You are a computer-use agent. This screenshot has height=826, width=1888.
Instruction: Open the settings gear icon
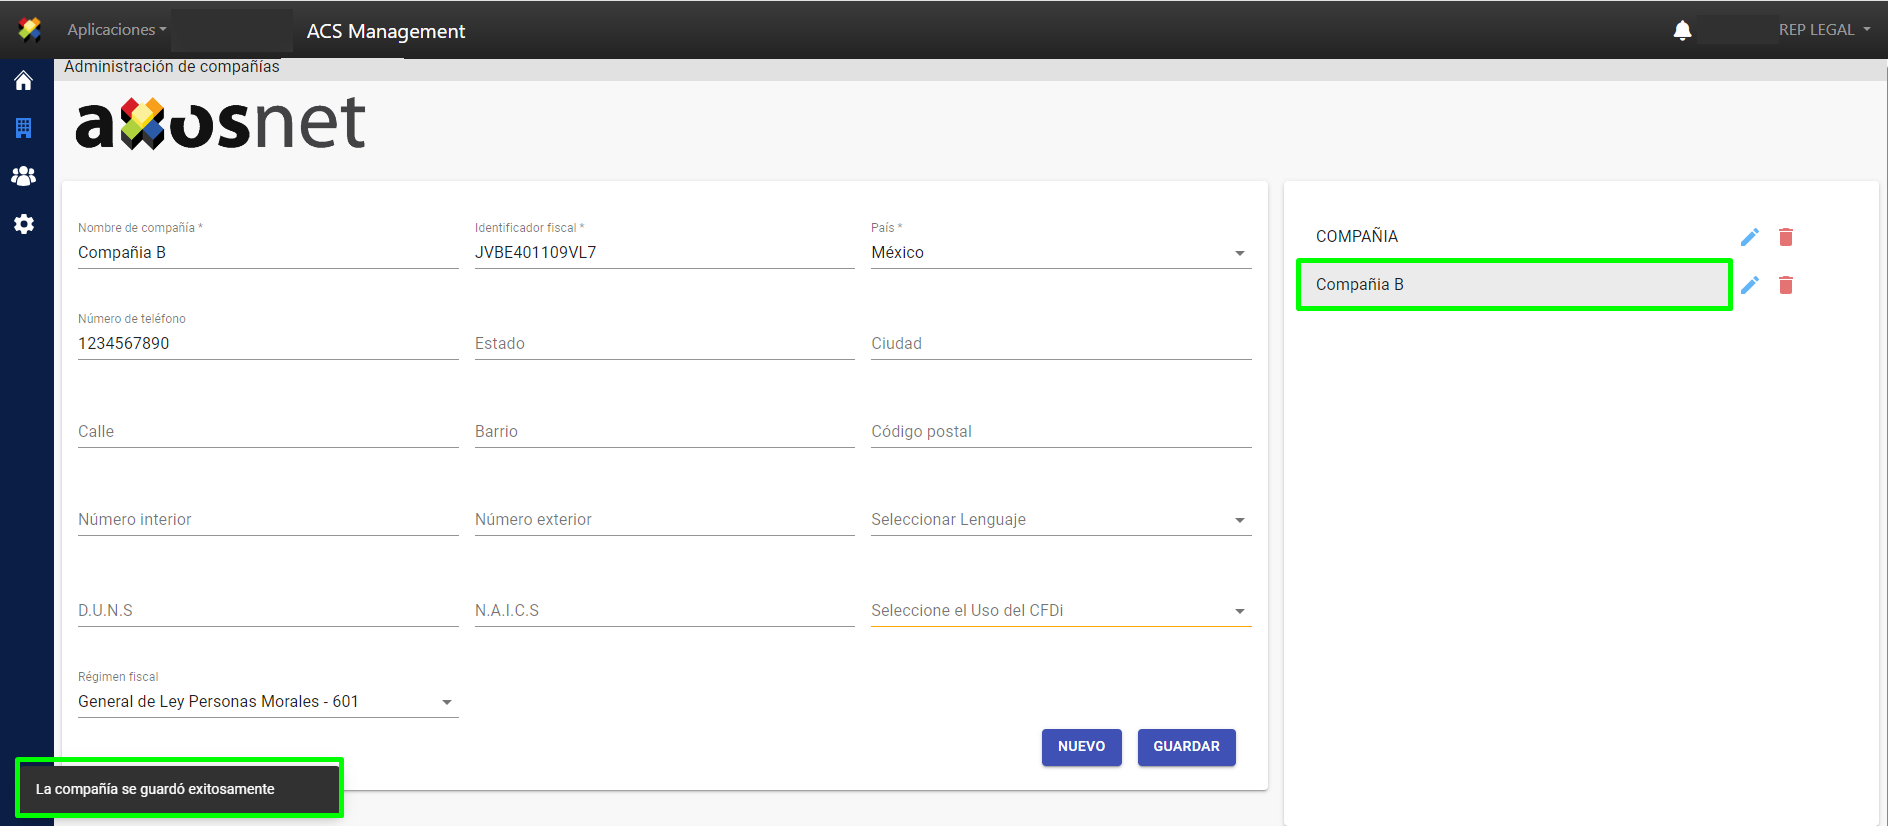pyautogui.click(x=24, y=224)
